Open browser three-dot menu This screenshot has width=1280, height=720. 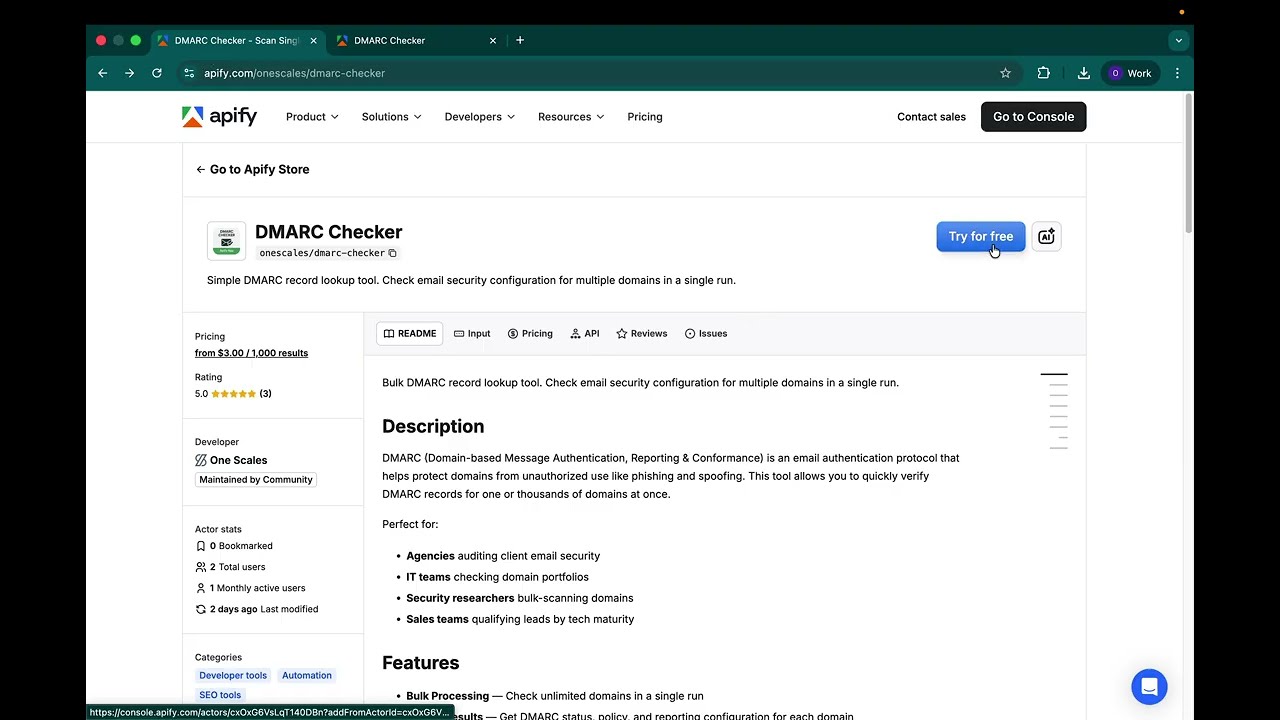tap(1177, 73)
